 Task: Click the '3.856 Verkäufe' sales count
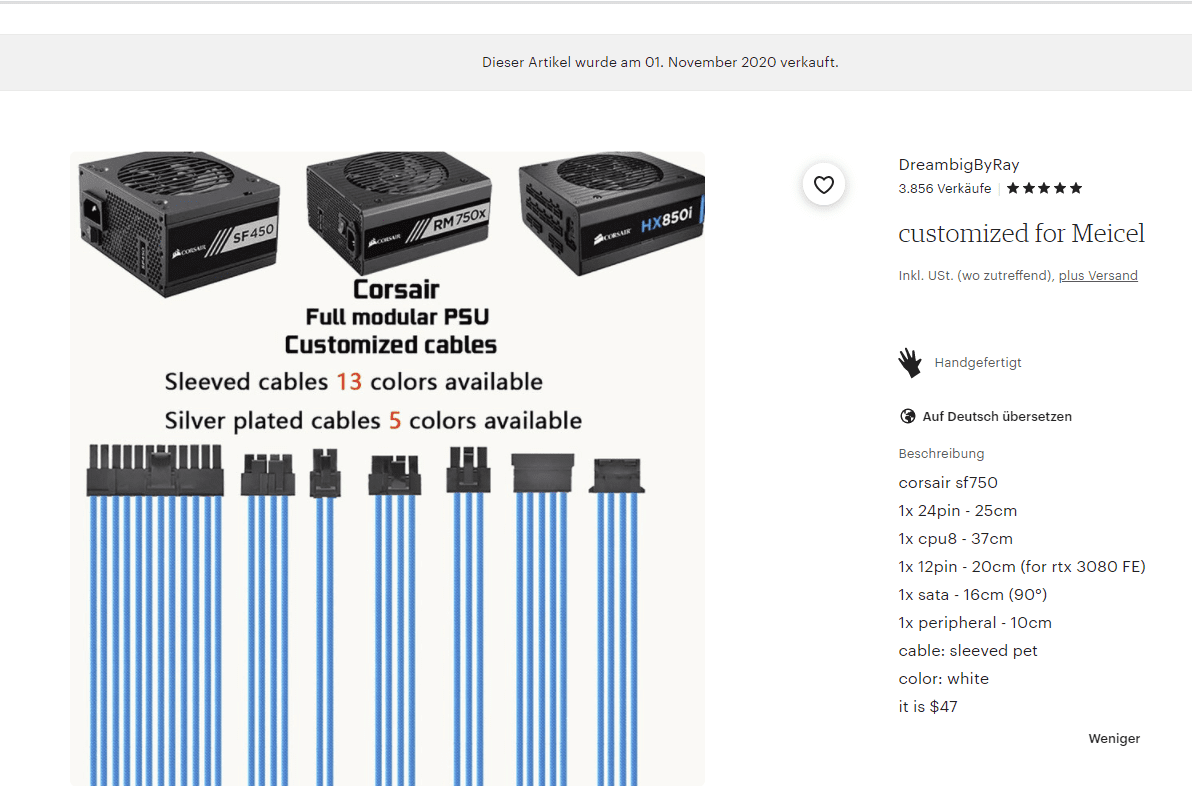pyautogui.click(x=945, y=188)
